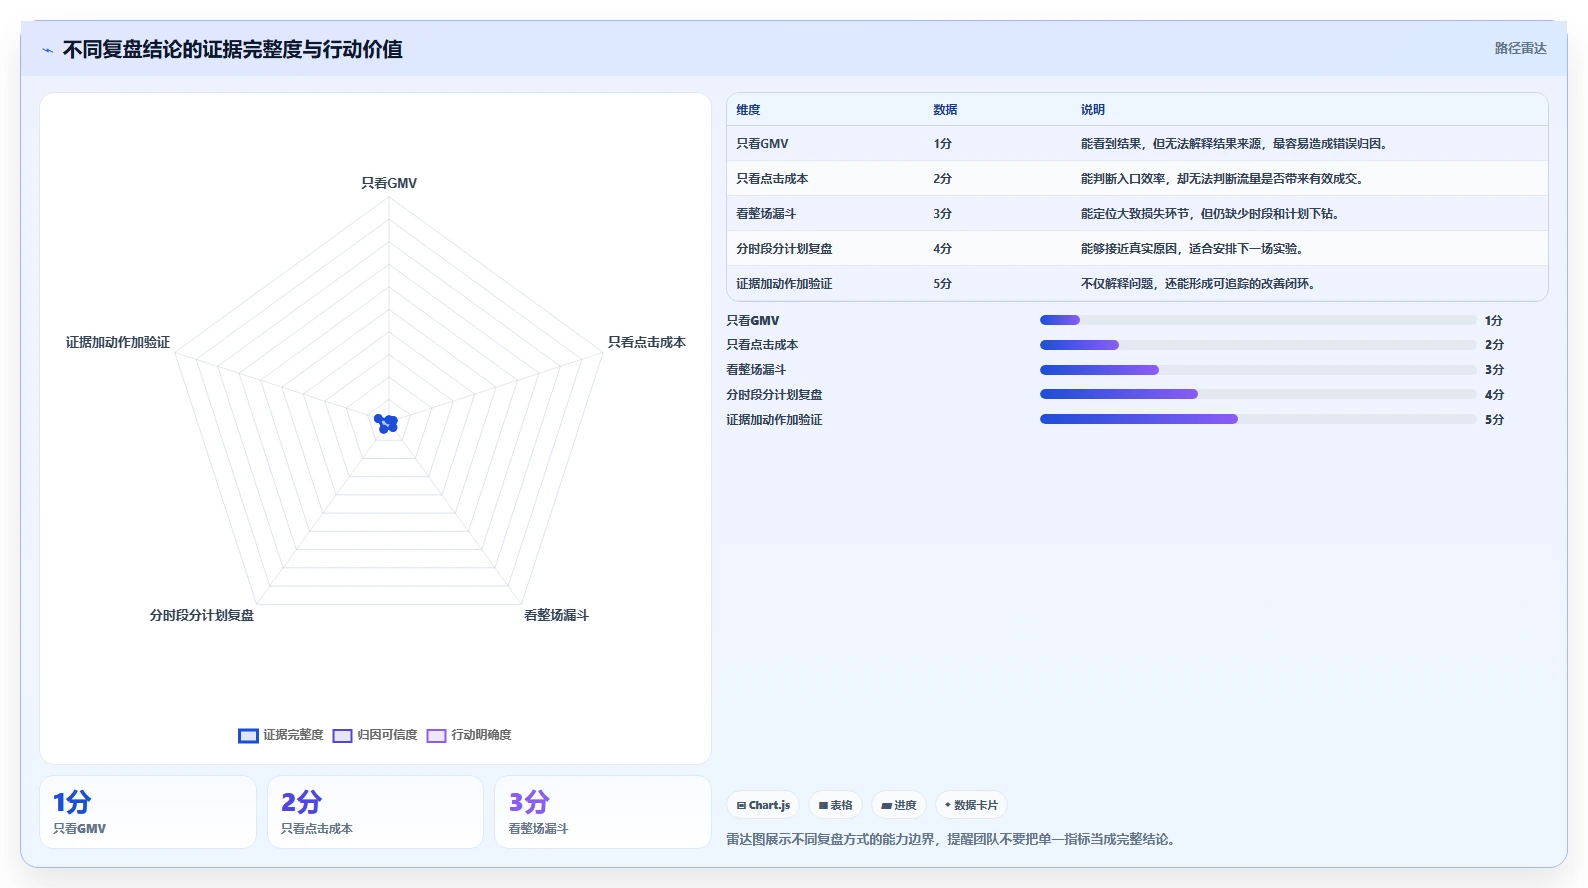This screenshot has height=888, width=1588.
Task: Click the 行动明确度 legend color box
Action: pos(436,736)
